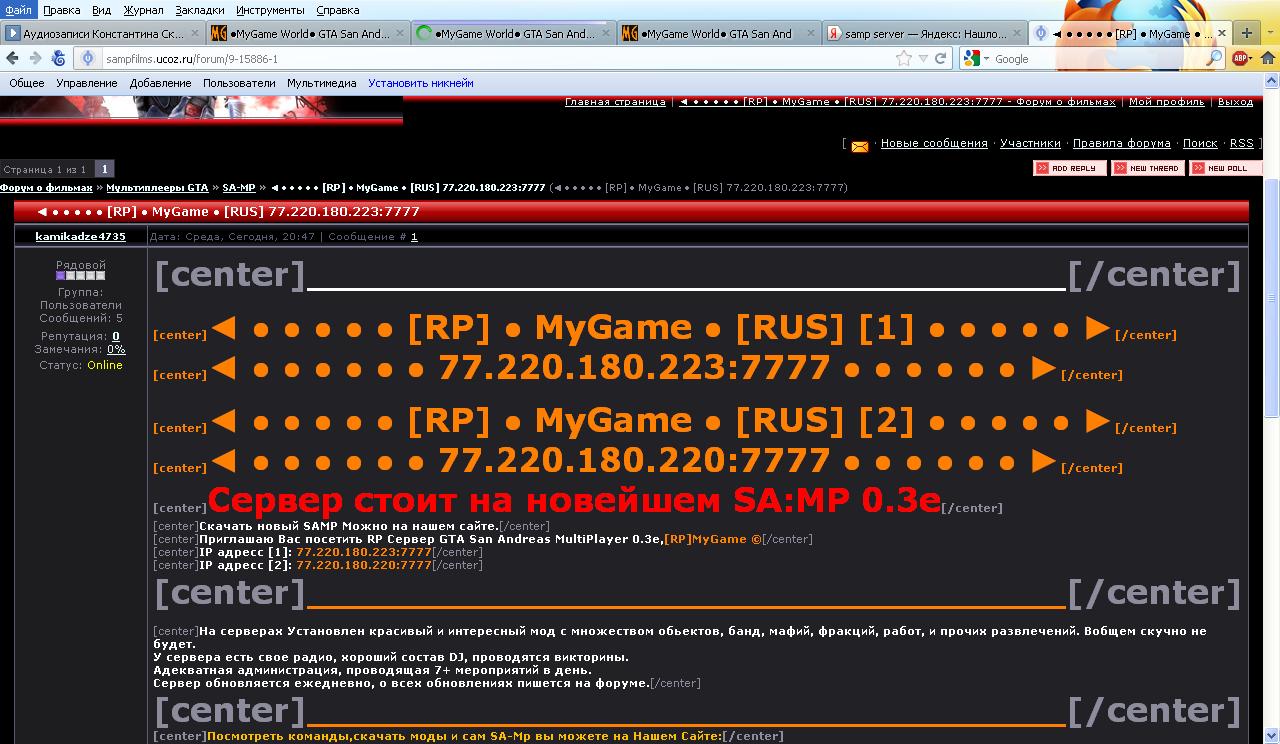
Task: Open the Инструменты menu
Action: tap(271, 10)
